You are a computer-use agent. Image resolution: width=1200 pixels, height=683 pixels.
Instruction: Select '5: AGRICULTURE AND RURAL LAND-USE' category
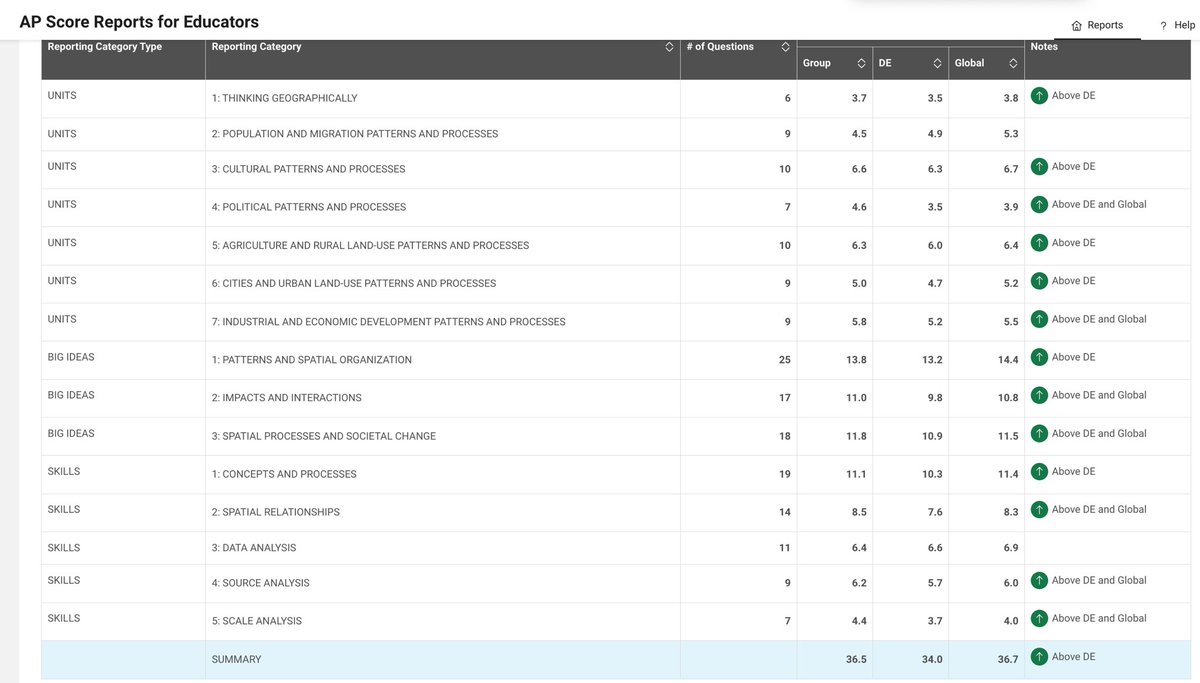[x=370, y=245]
